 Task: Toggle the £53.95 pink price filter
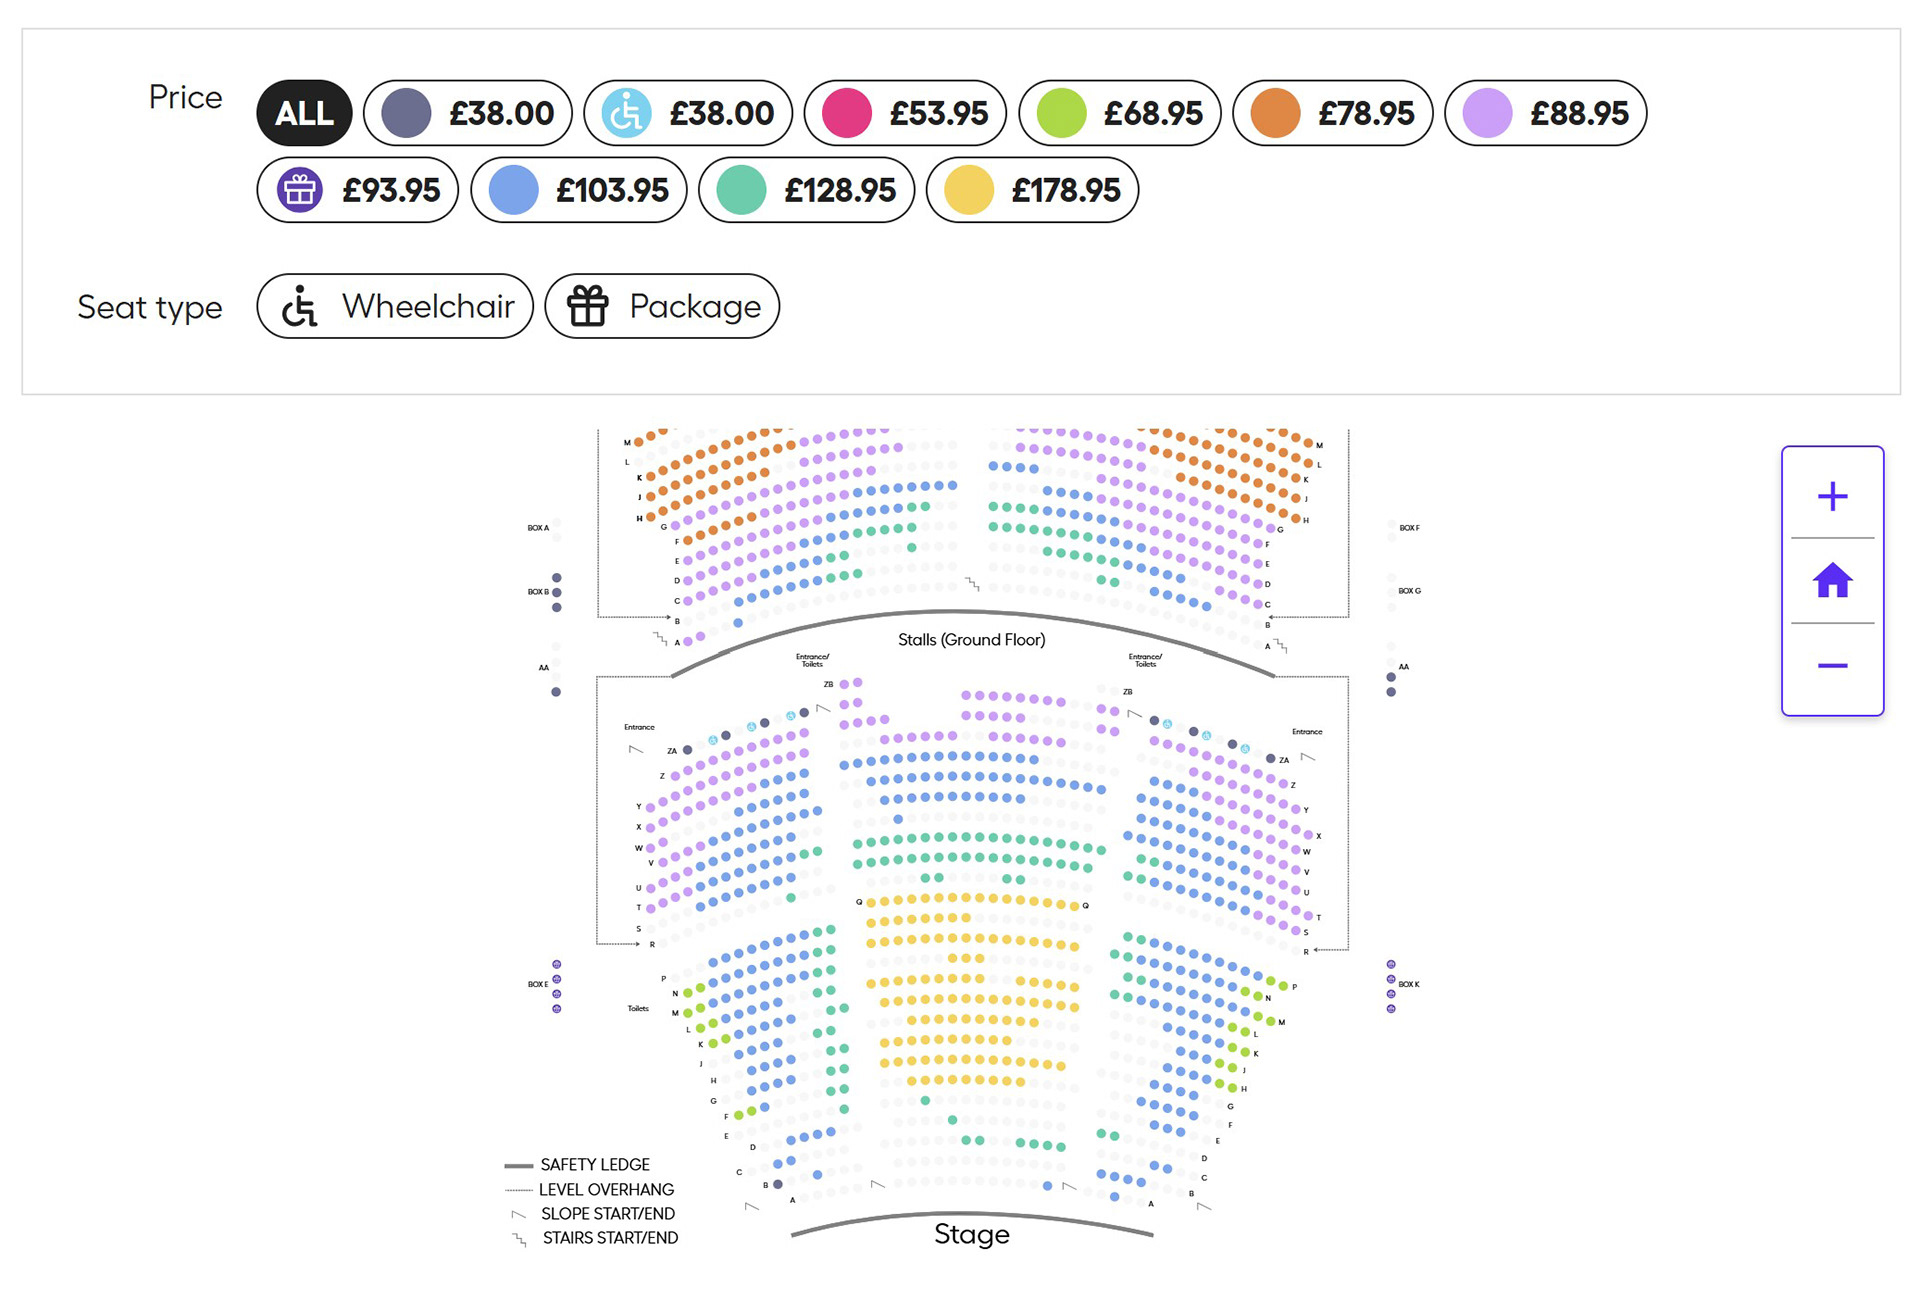[x=905, y=113]
